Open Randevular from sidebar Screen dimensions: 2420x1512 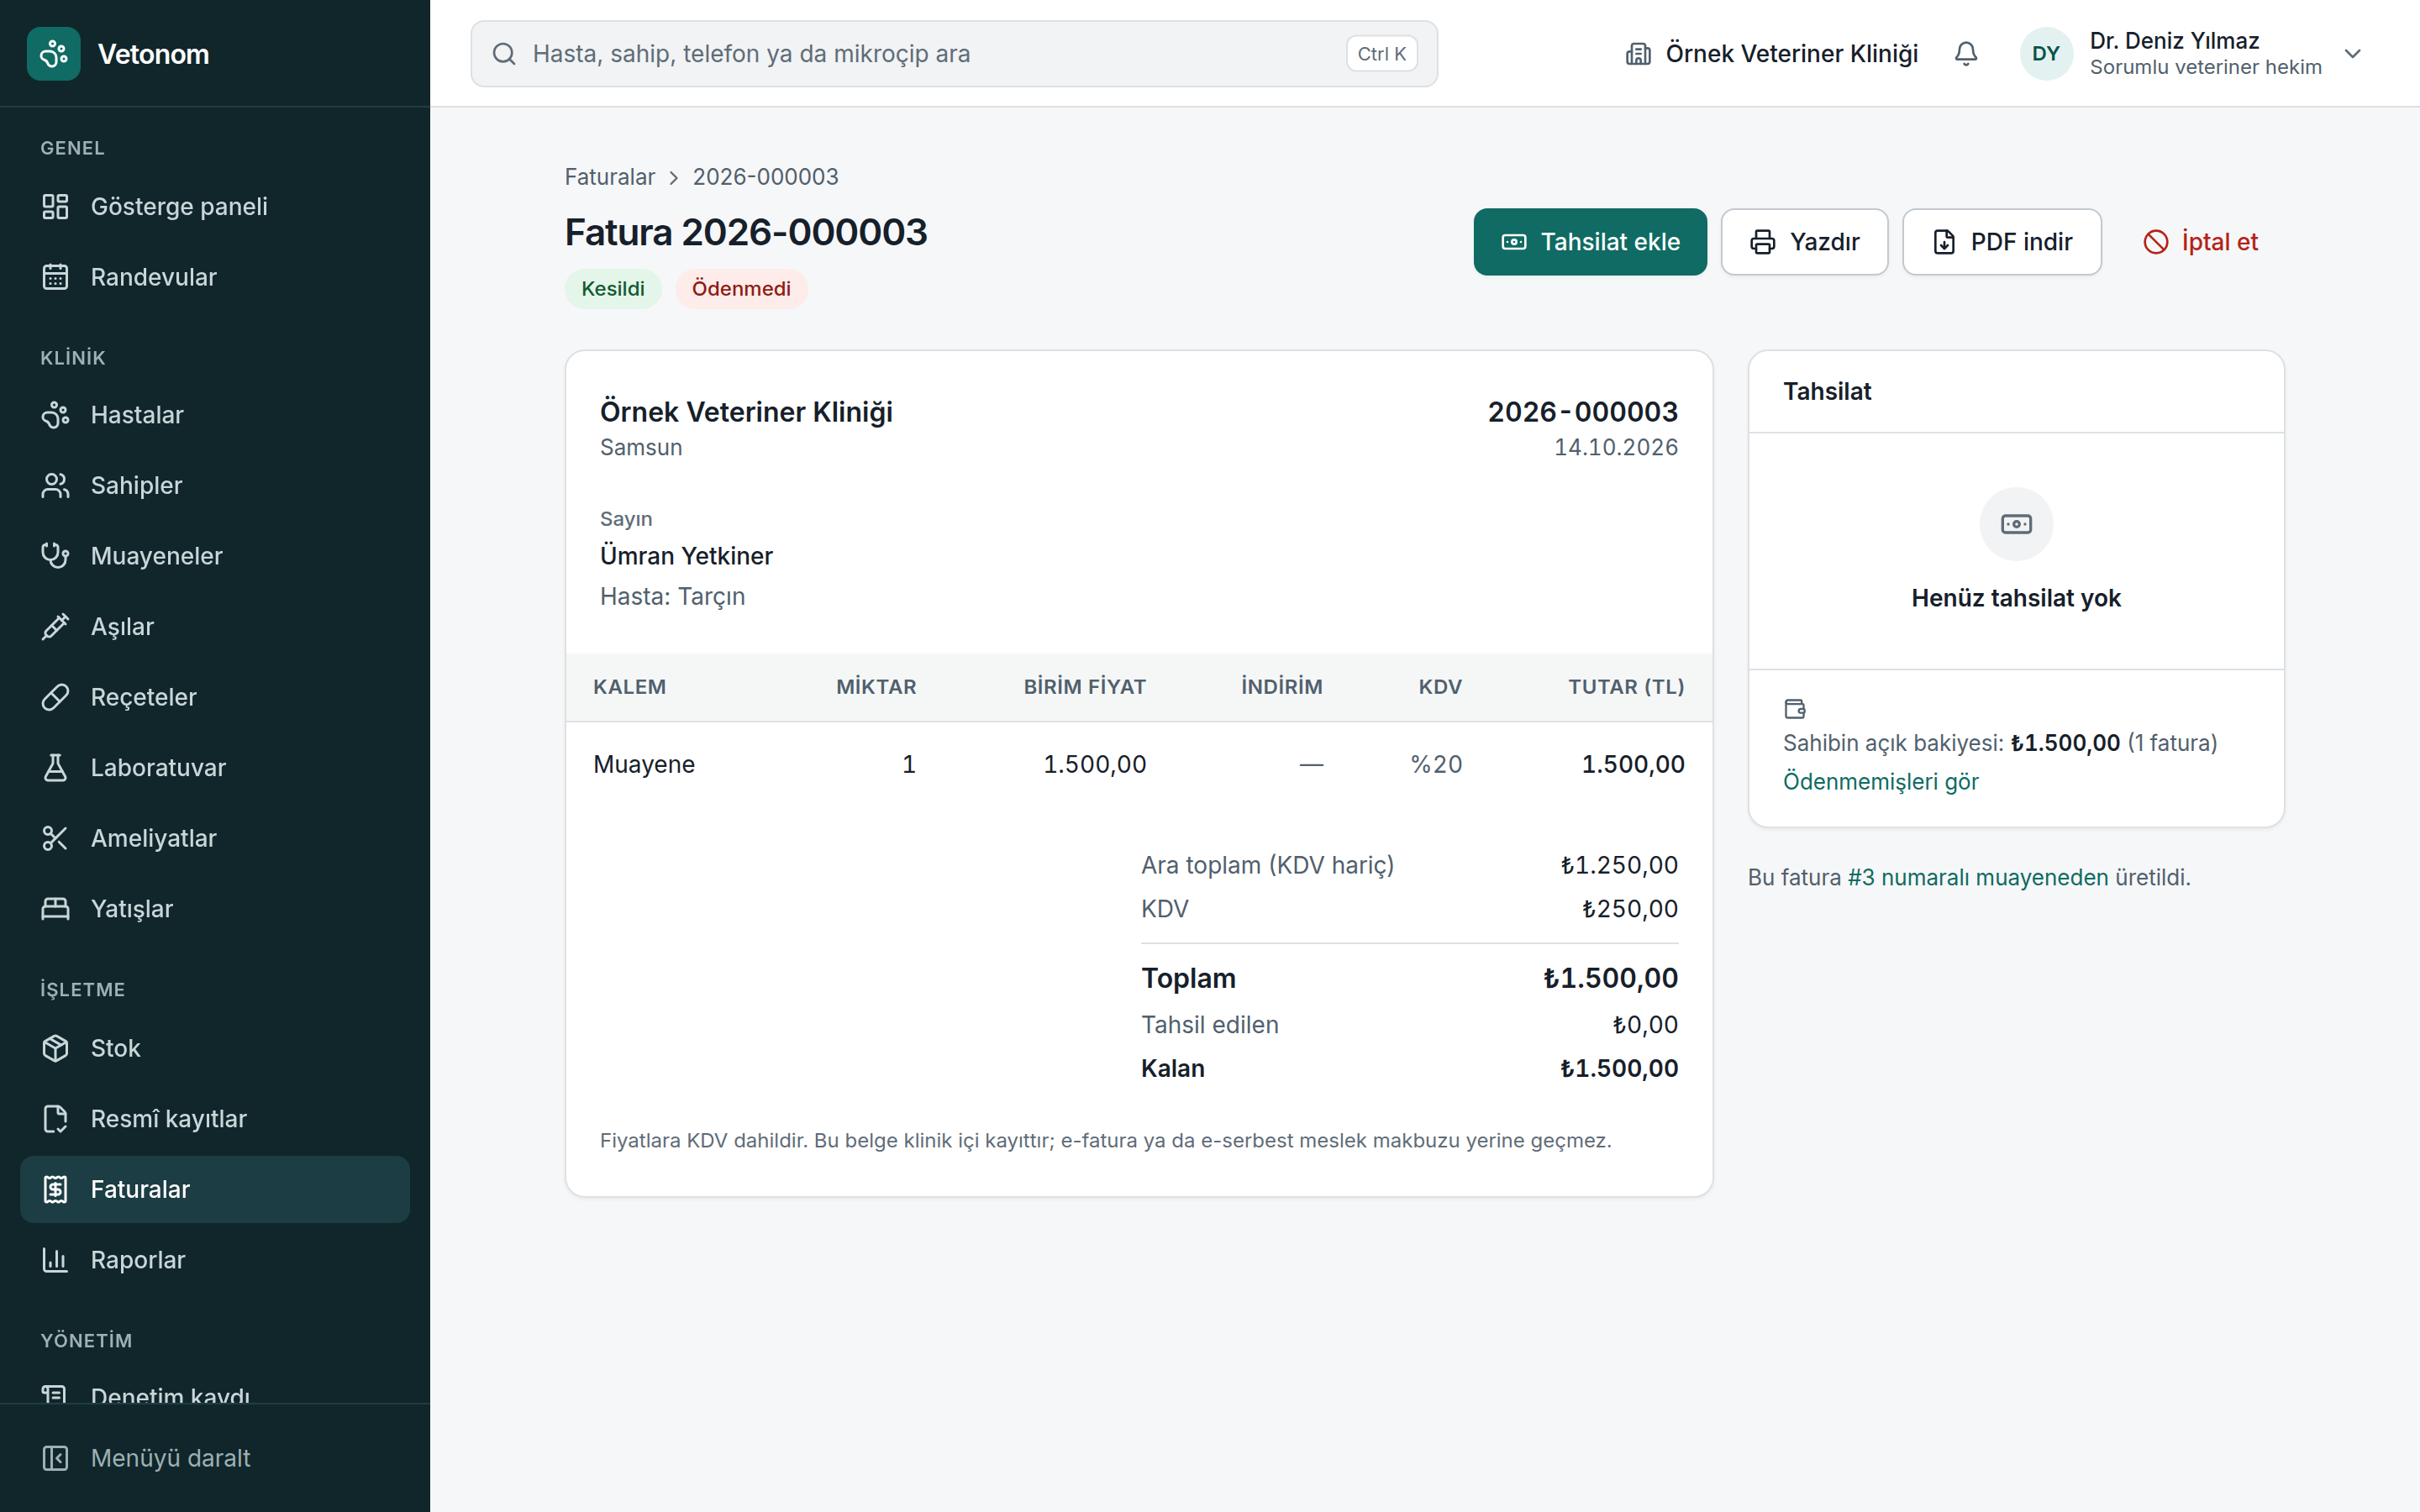215,277
